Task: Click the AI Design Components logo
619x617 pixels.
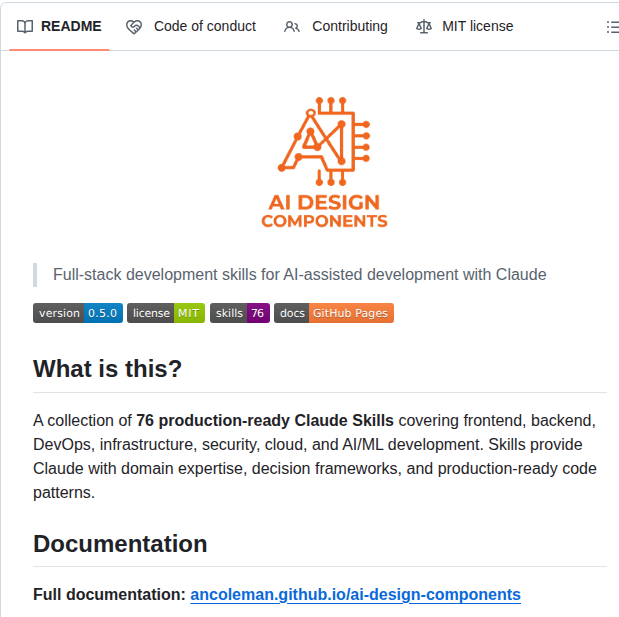Action: (324, 162)
